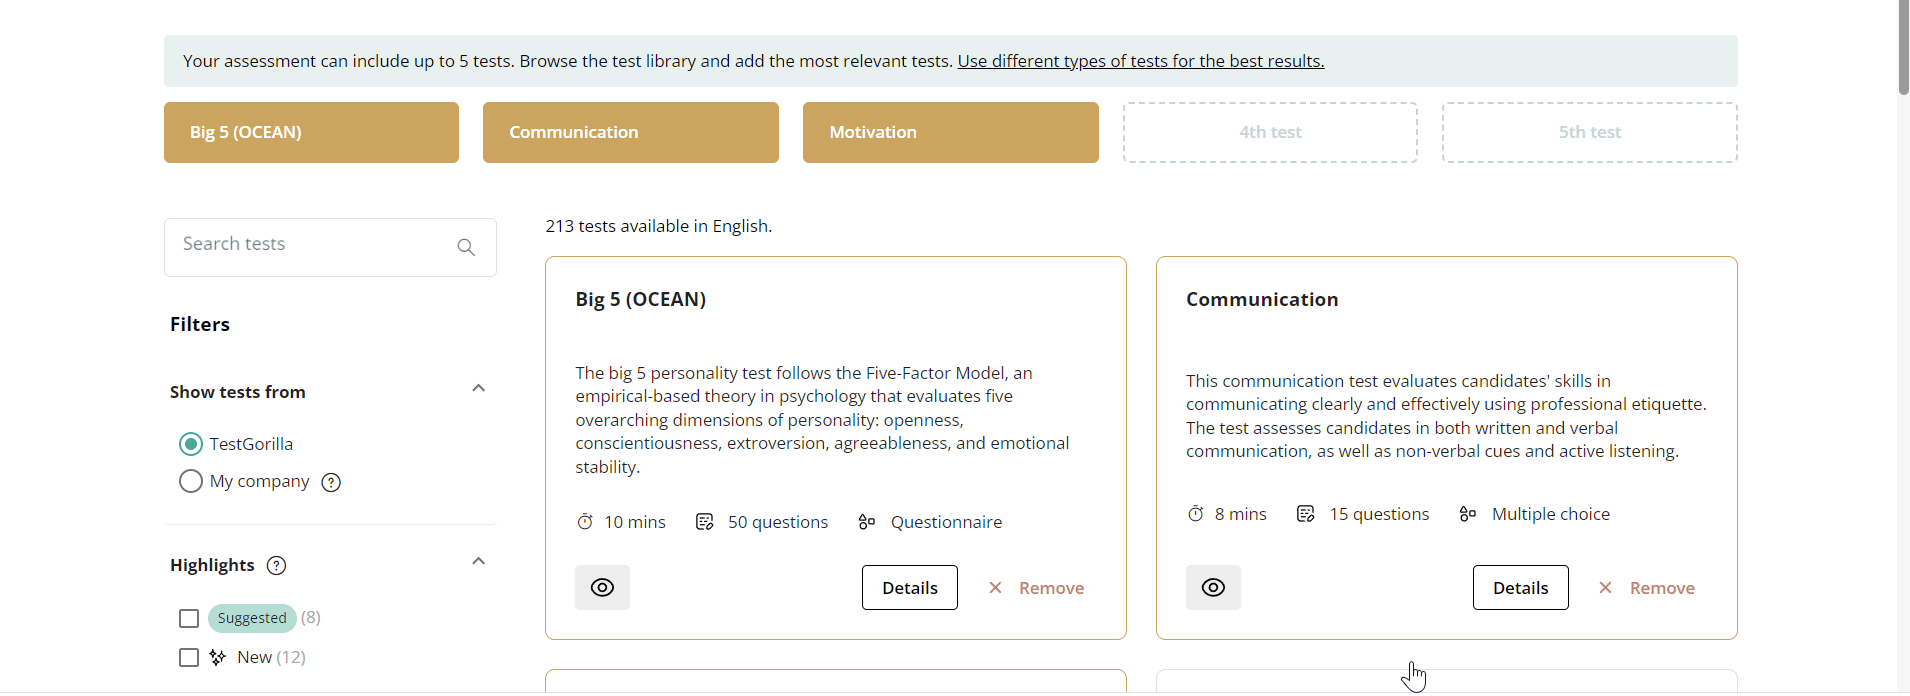
Task: Collapse the Highlights filter section
Action: [x=479, y=562]
